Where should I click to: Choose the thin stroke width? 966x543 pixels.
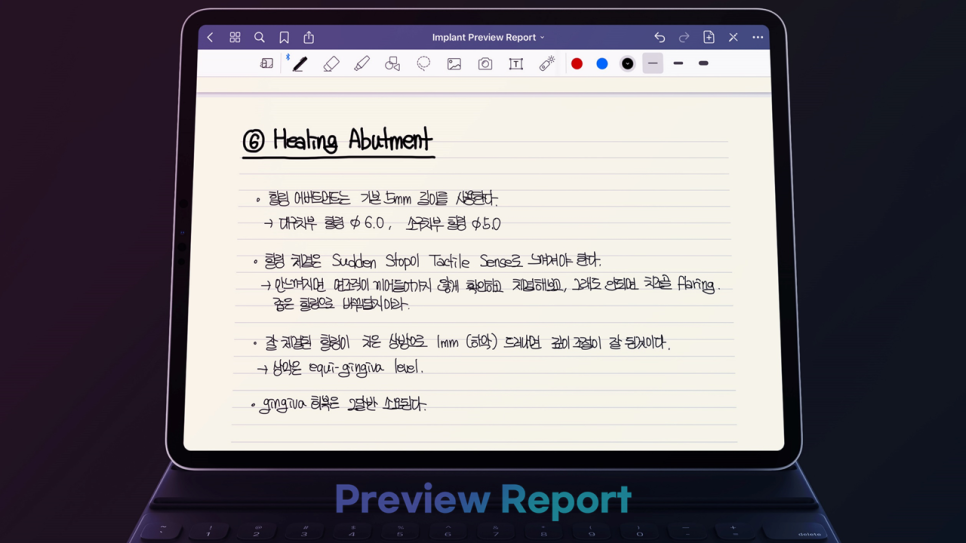[653, 64]
